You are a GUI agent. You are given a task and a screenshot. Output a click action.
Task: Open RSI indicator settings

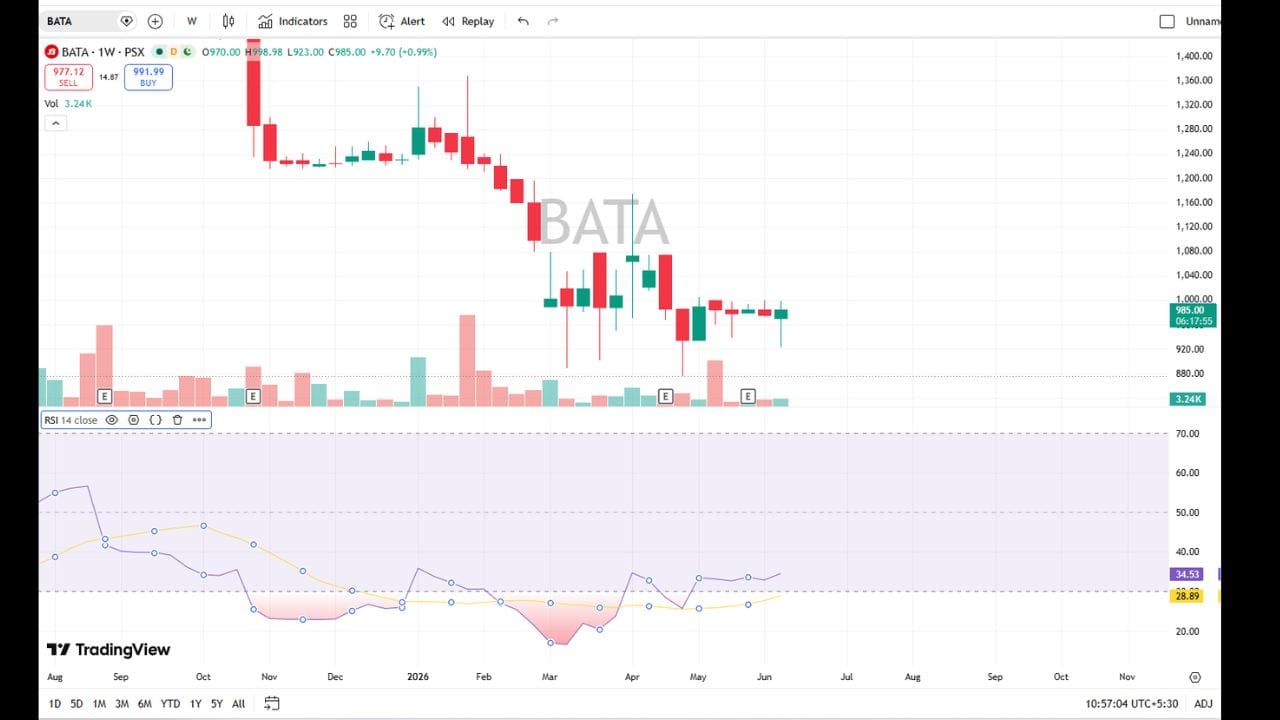point(133,420)
